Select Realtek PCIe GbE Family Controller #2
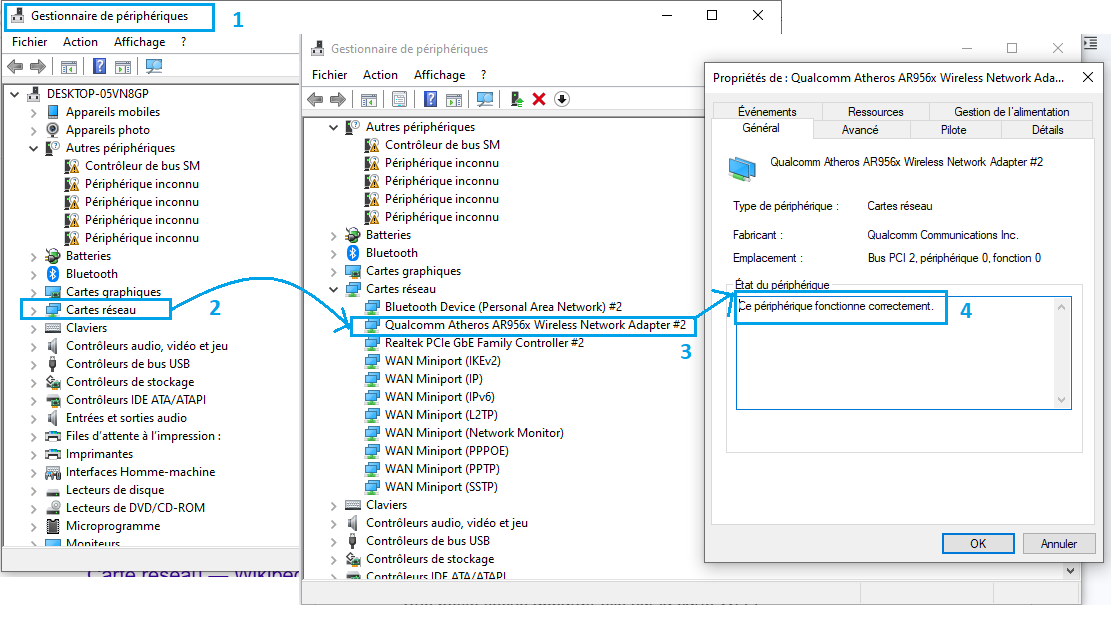 point(485,343)
